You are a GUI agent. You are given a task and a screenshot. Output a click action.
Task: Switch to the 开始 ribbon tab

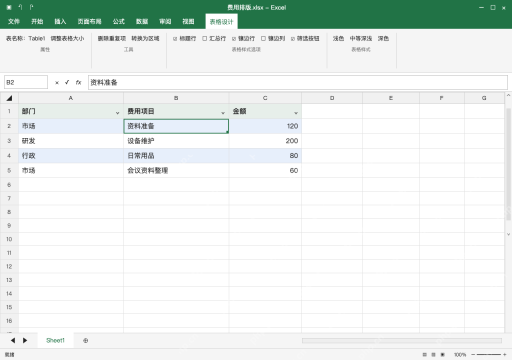(x=37, y=21)
